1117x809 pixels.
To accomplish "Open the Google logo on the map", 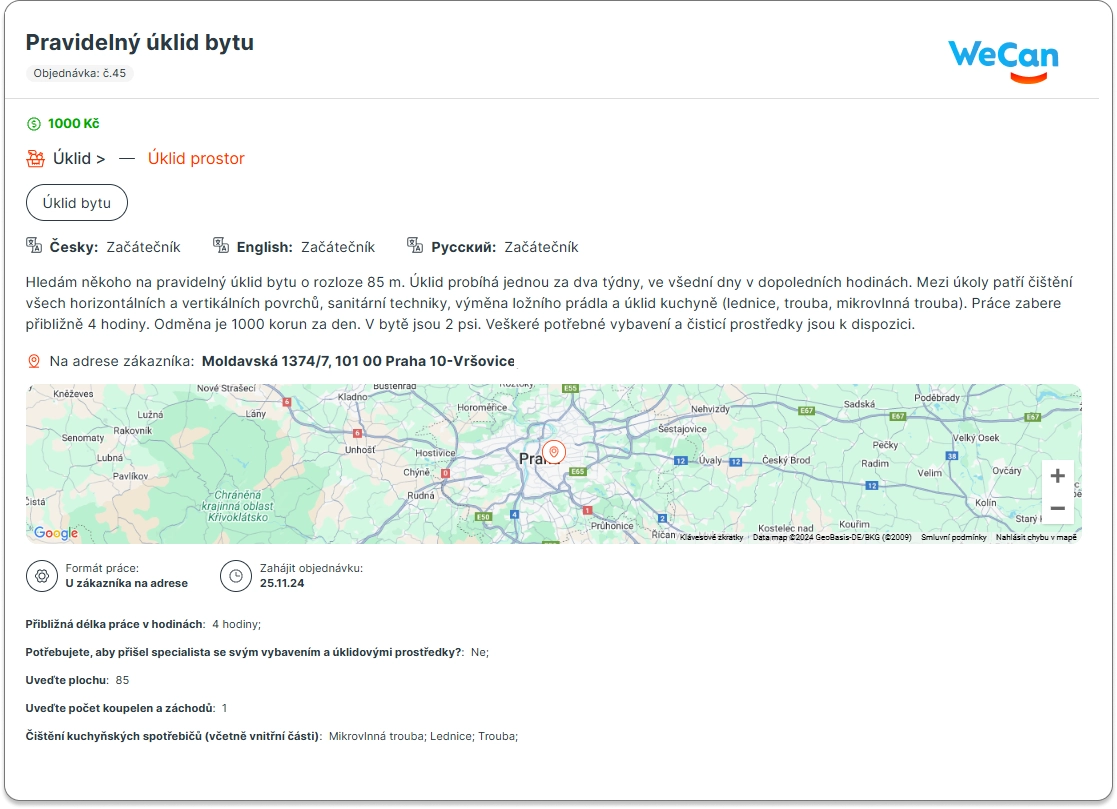I will [55, 533].
